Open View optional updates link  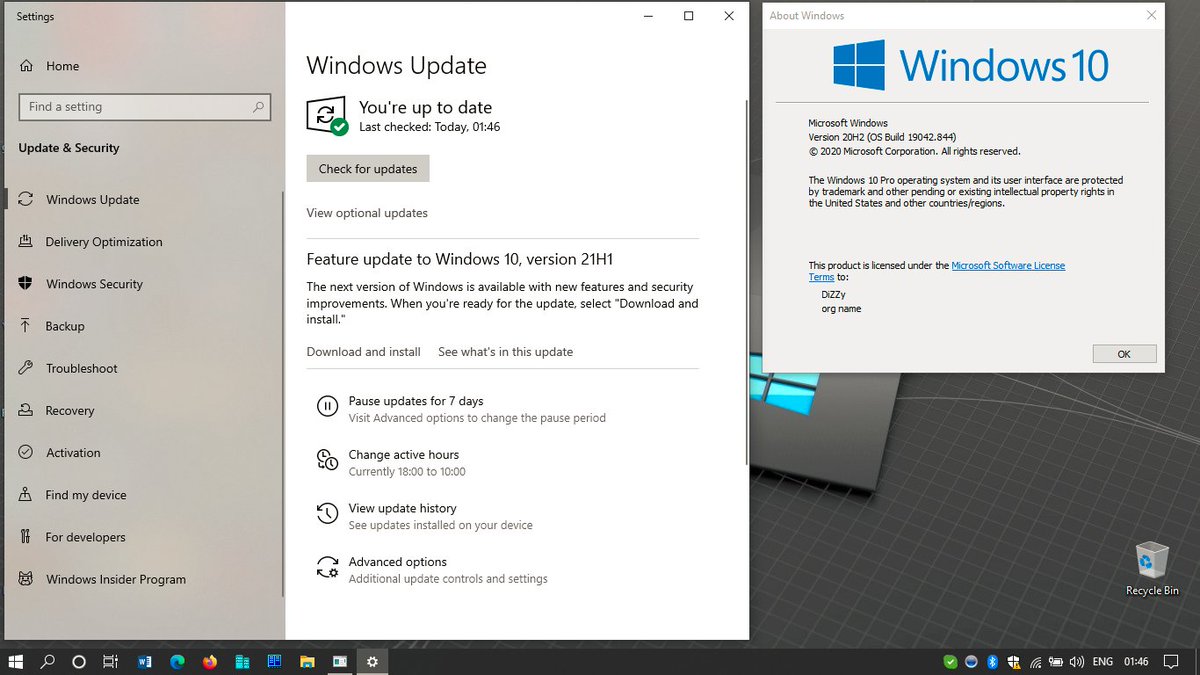coord(367,213)
